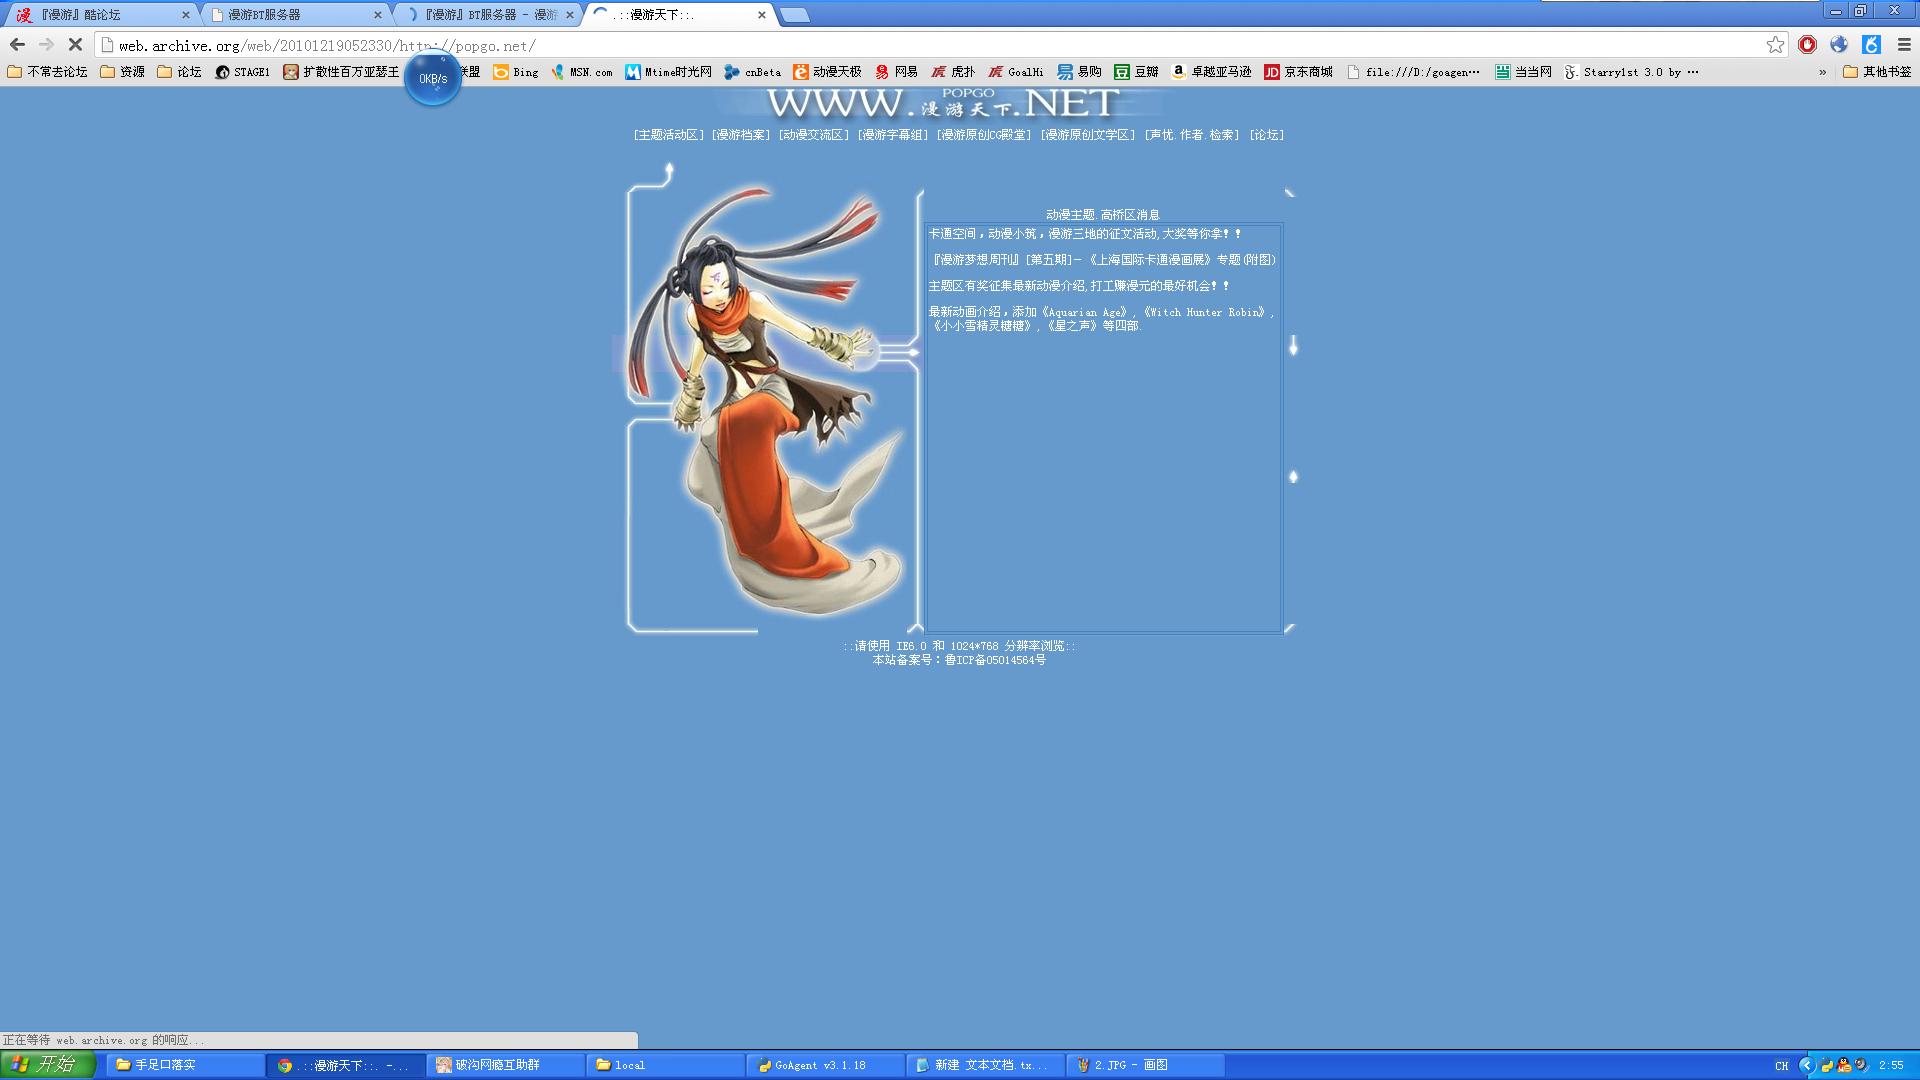Open the Chrome hamburger menu
Screen dimensions: 1920x1080
point(1904,45)
